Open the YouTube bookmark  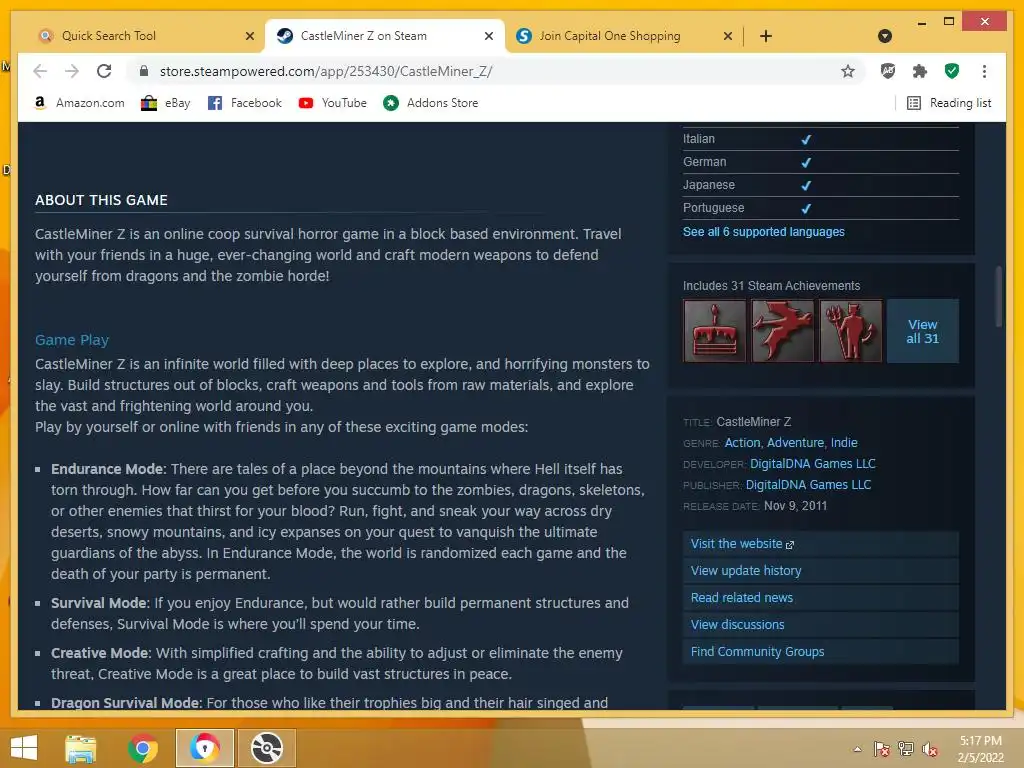[332, 103]
